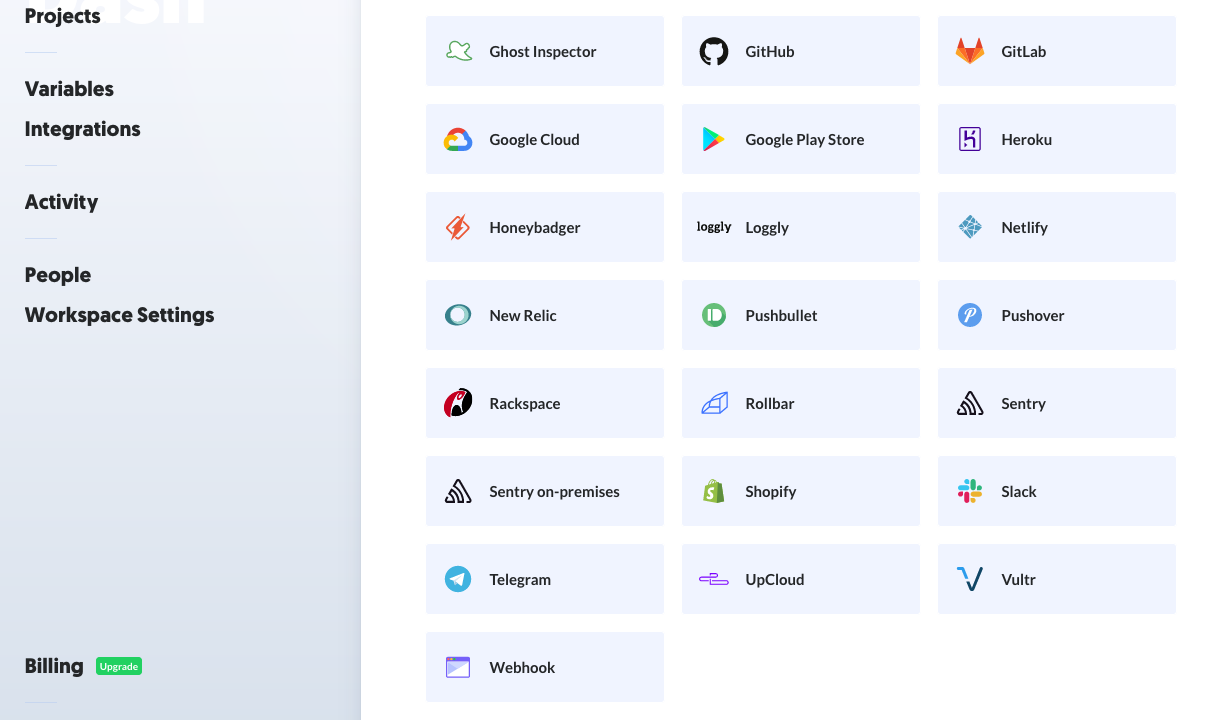Select the GitHub label

click(x=770, y=52)
